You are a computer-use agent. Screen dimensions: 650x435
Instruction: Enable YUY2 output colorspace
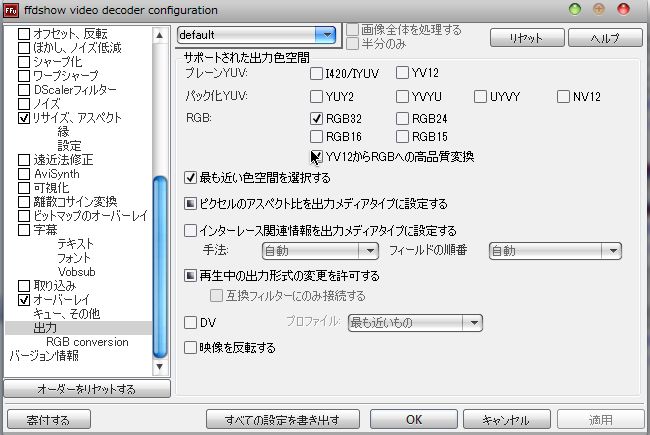(x=316, y=97)
